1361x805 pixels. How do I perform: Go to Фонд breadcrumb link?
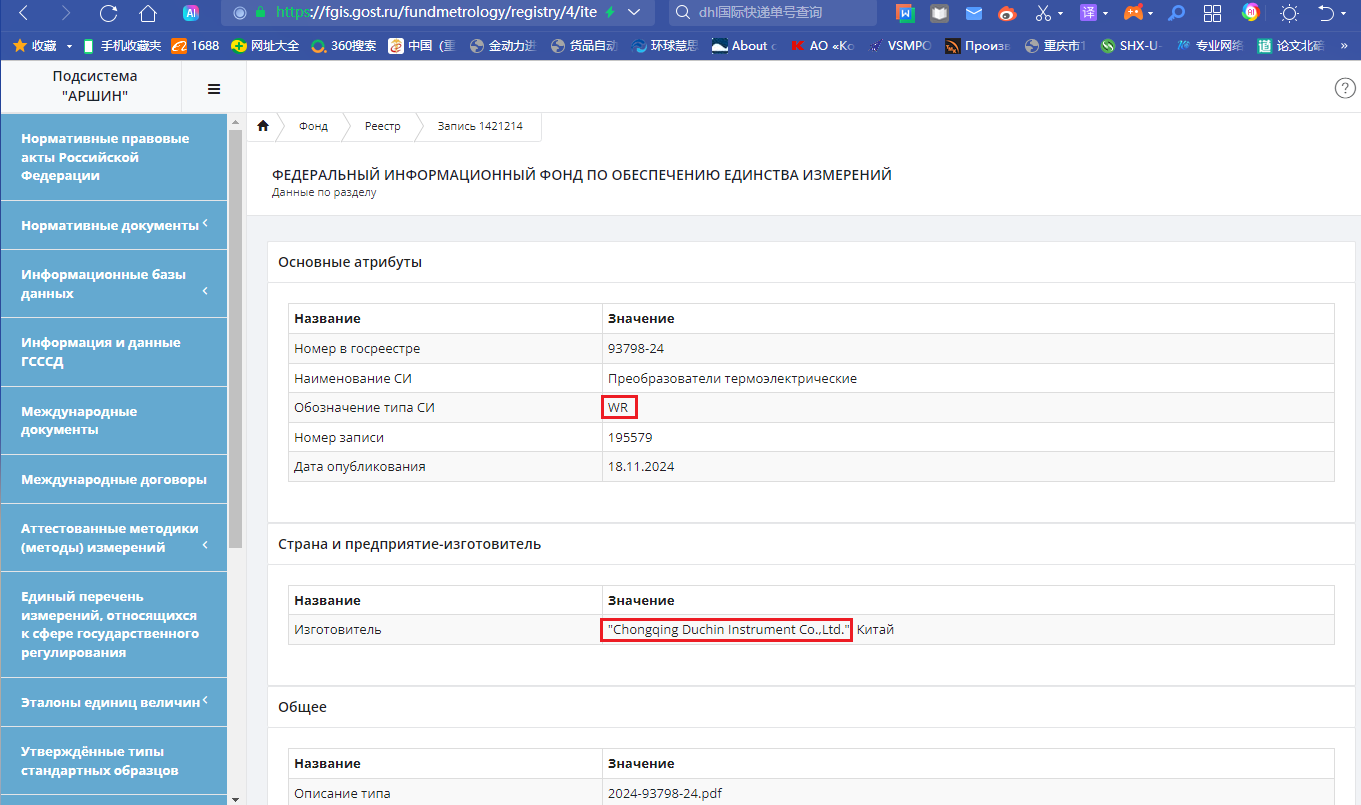[313, 126]
